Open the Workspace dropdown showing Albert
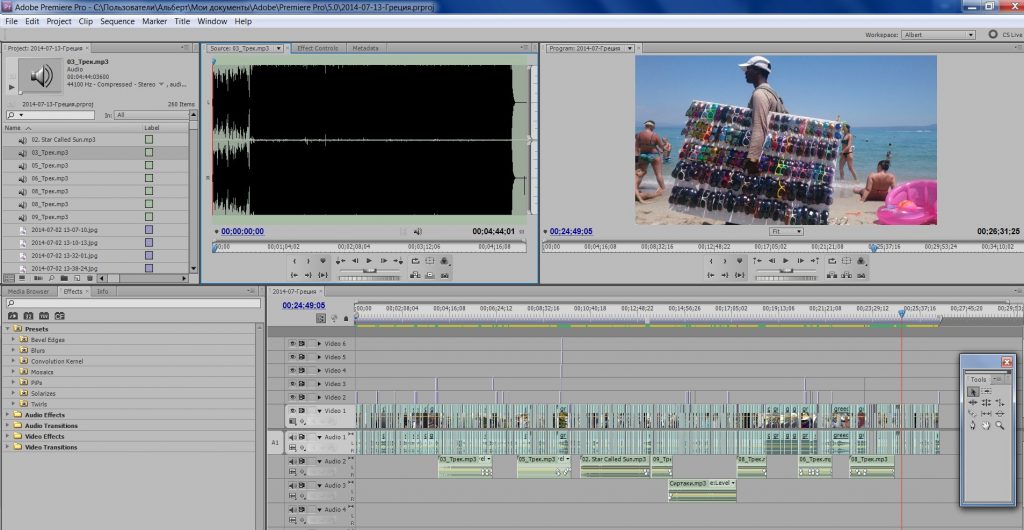 click(938, 35)
